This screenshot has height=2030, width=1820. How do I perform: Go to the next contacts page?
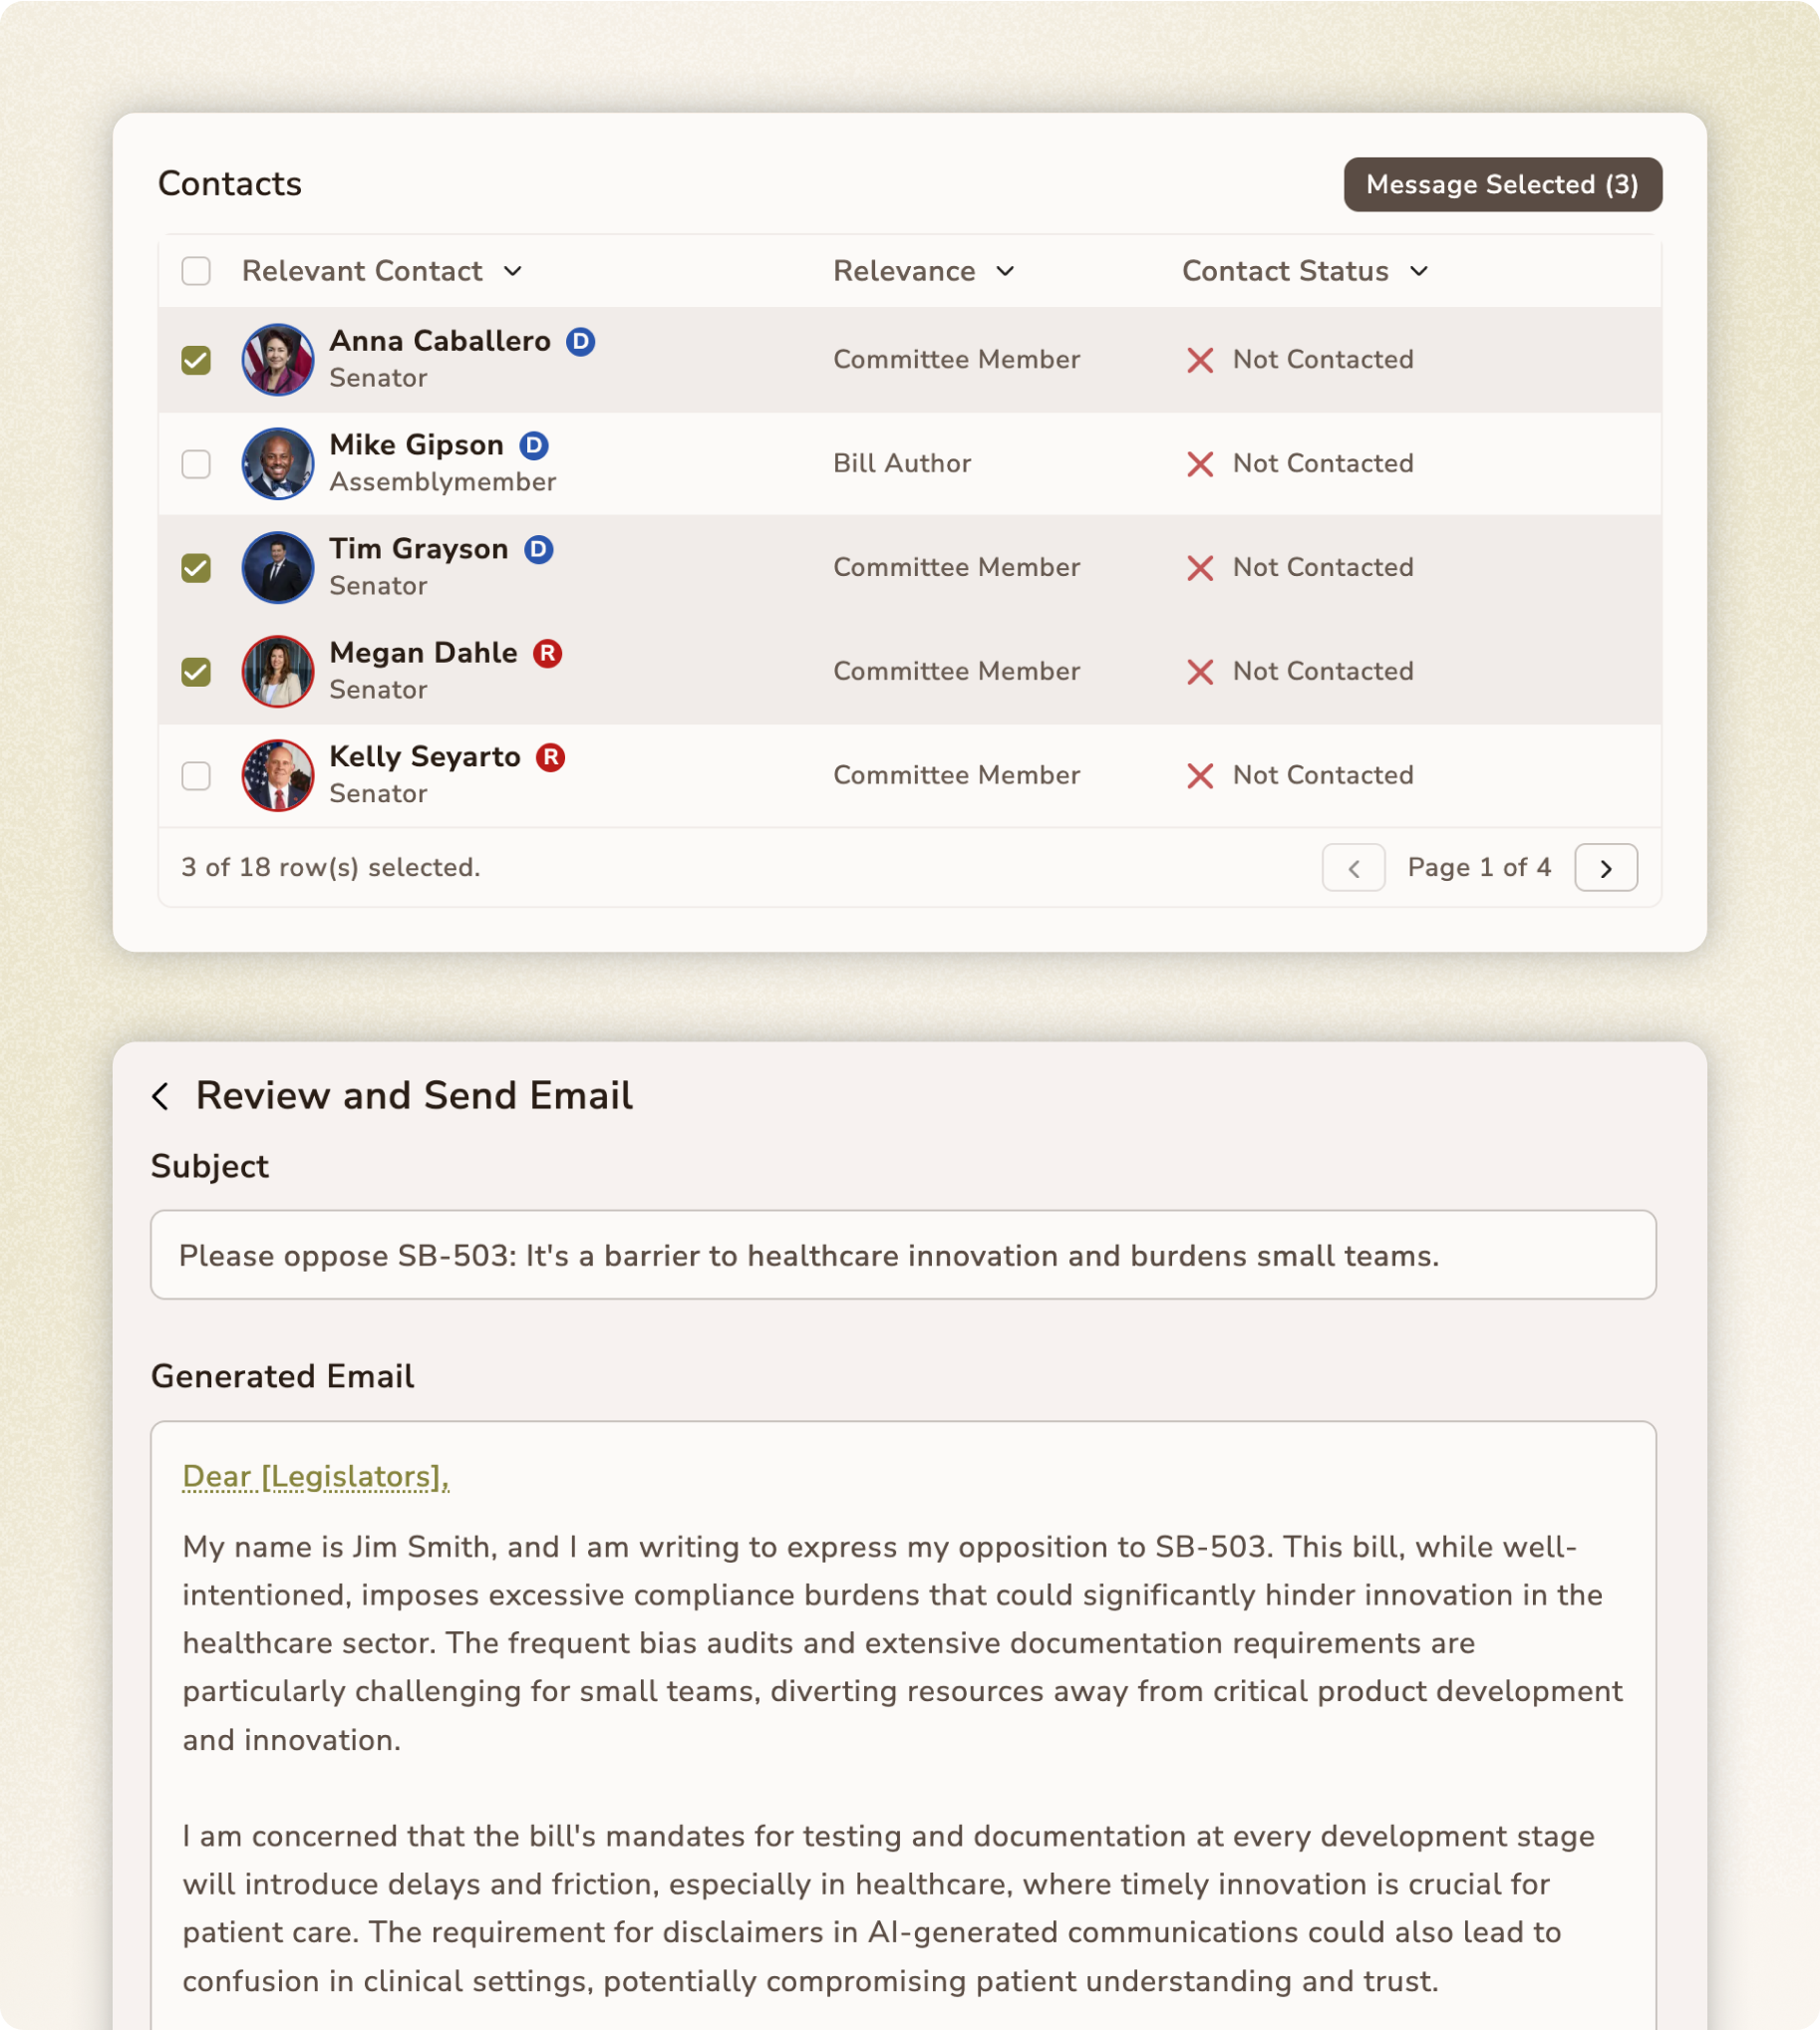(x=1606, y=868)
